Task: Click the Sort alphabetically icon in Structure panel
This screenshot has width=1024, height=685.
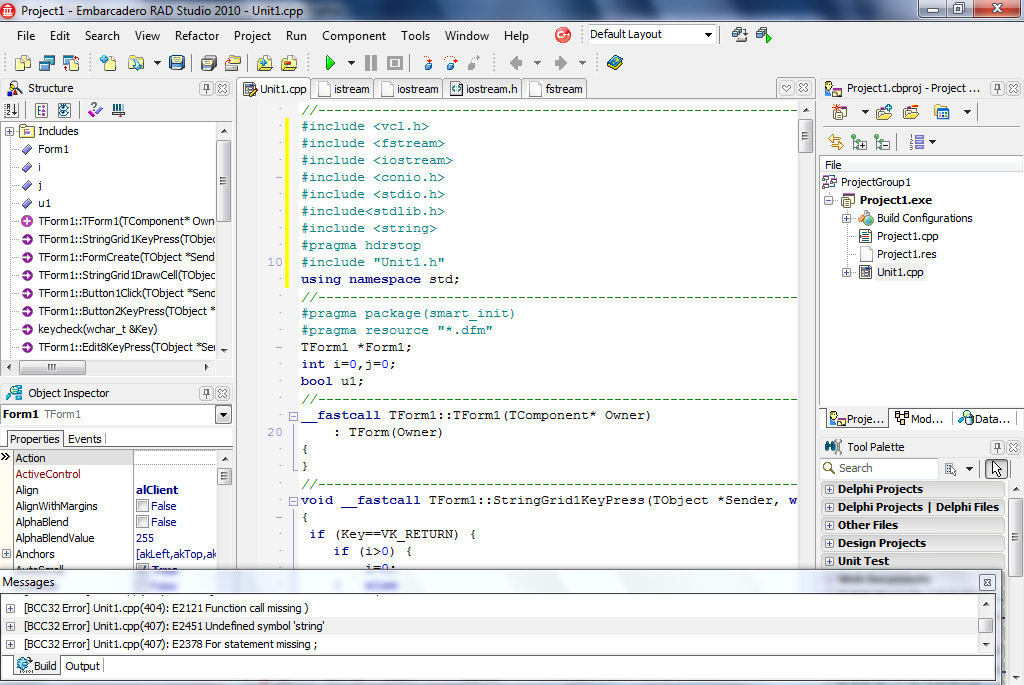Action: pyautogui.click(x=13, y=111)
